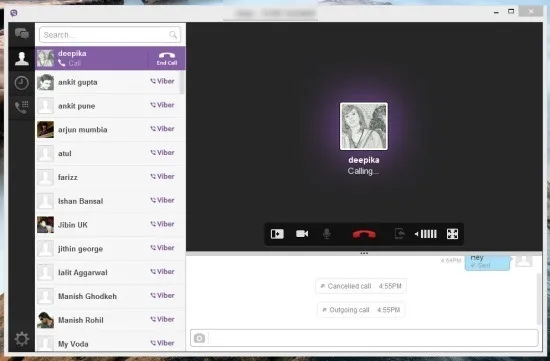The height and width of the screenshot is (361, 550).
Task: Select contact ankit pune
Action: [x=110, y=106]
